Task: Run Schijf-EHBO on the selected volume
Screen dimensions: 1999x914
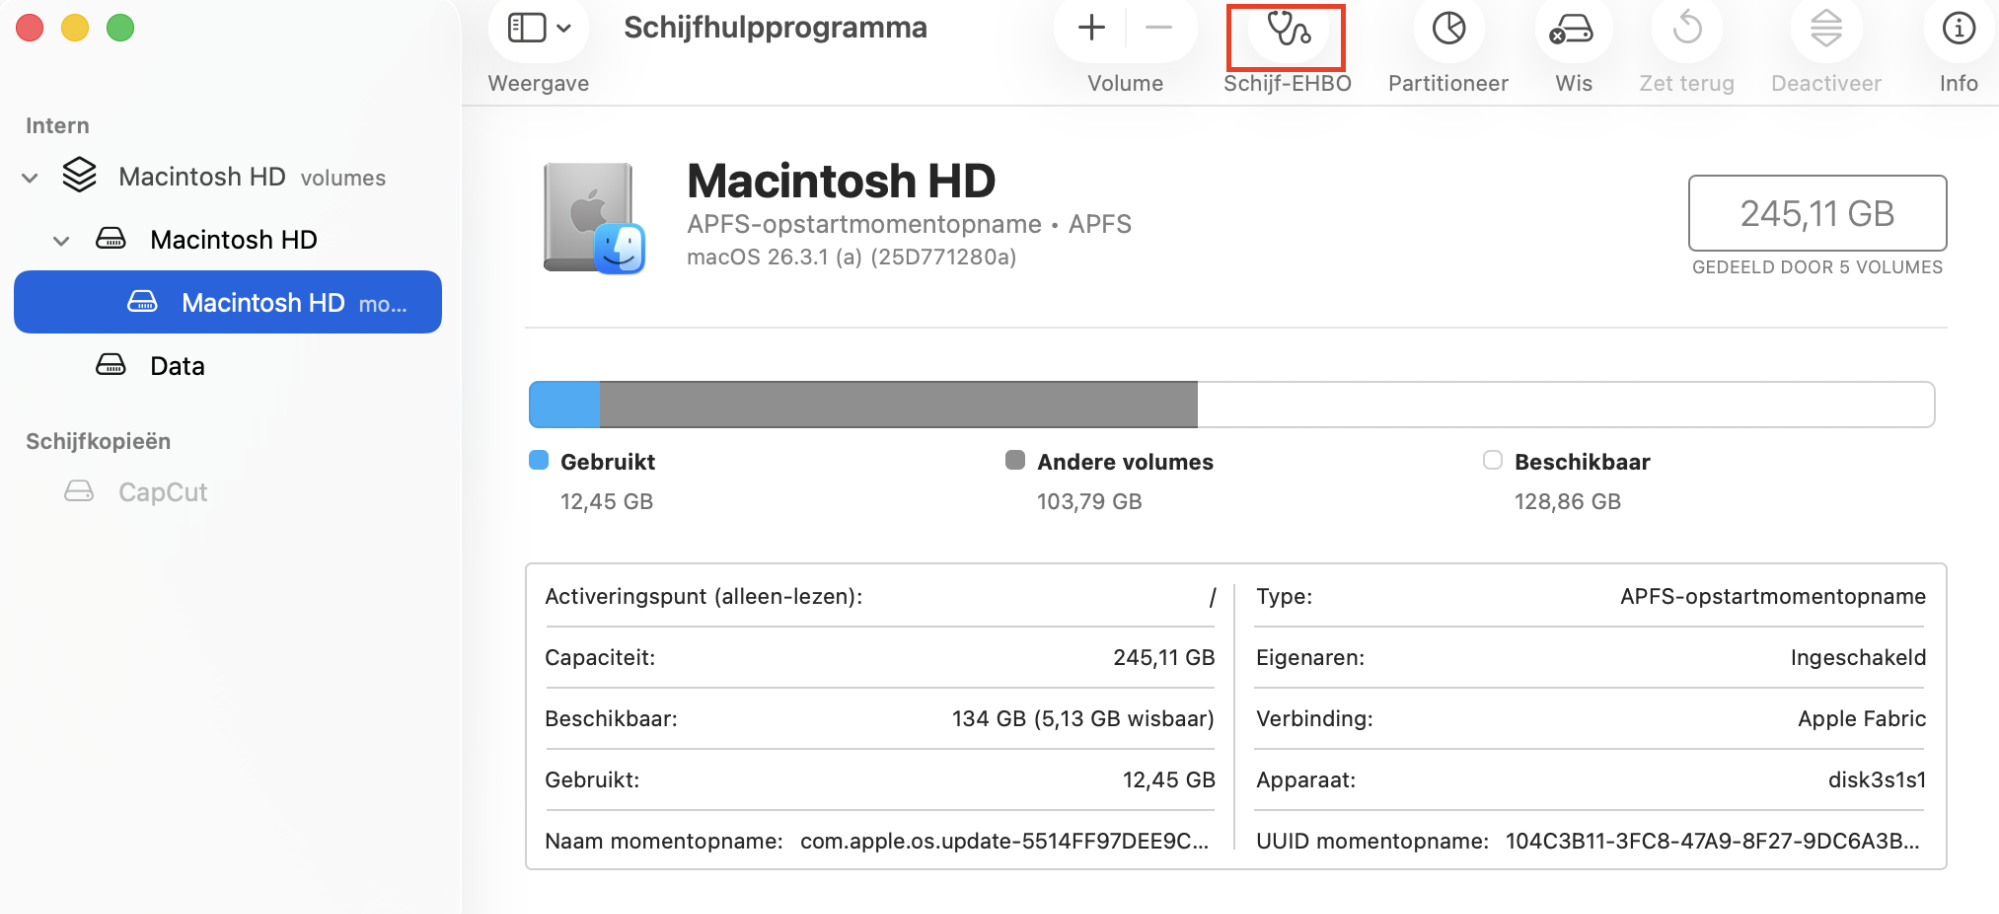Action: (x=1286, y=30)
